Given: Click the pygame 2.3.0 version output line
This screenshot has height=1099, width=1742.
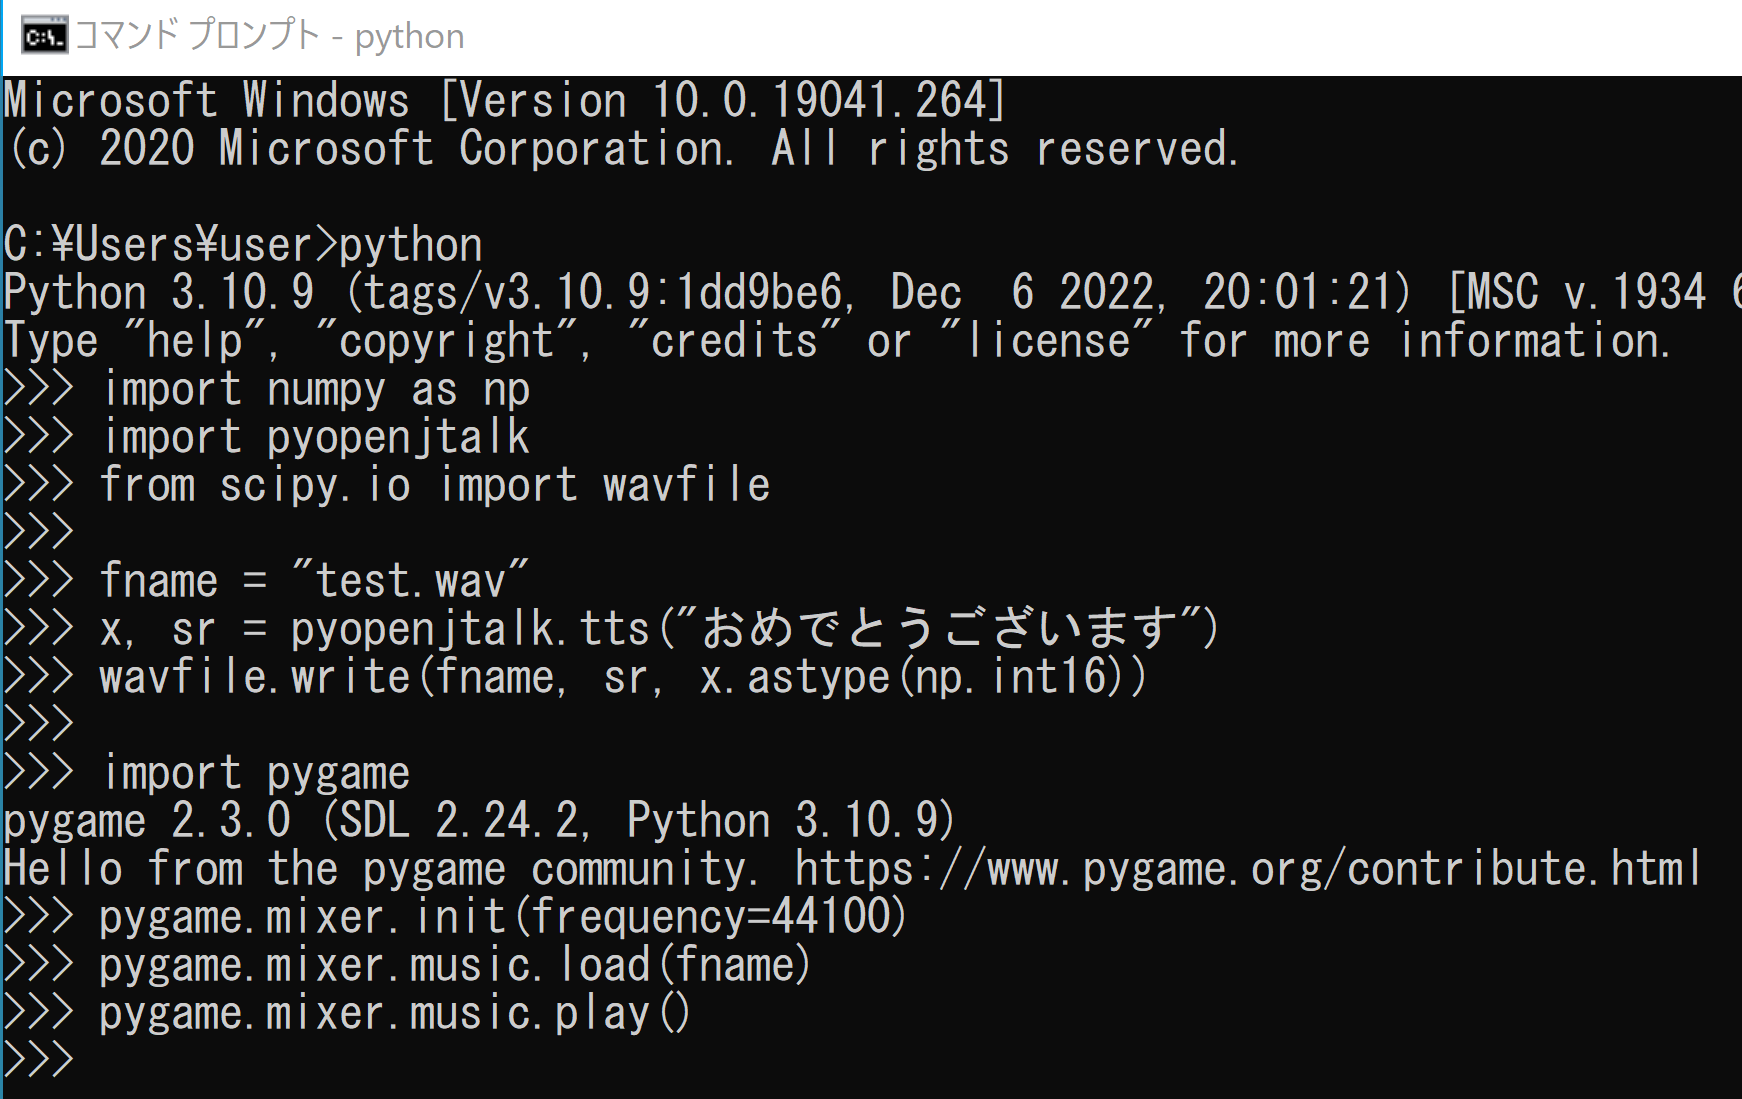Looking at the screenshot, I should [x=479, y=821].
